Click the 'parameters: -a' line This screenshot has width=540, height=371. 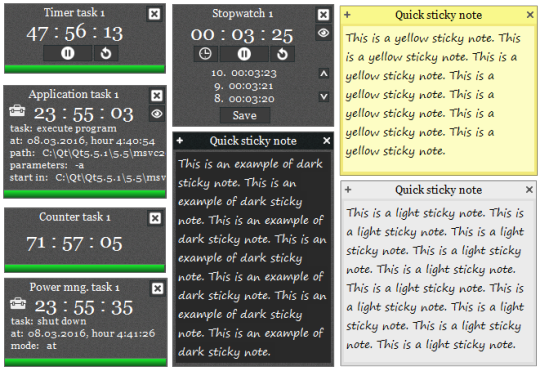click(47, 165)
